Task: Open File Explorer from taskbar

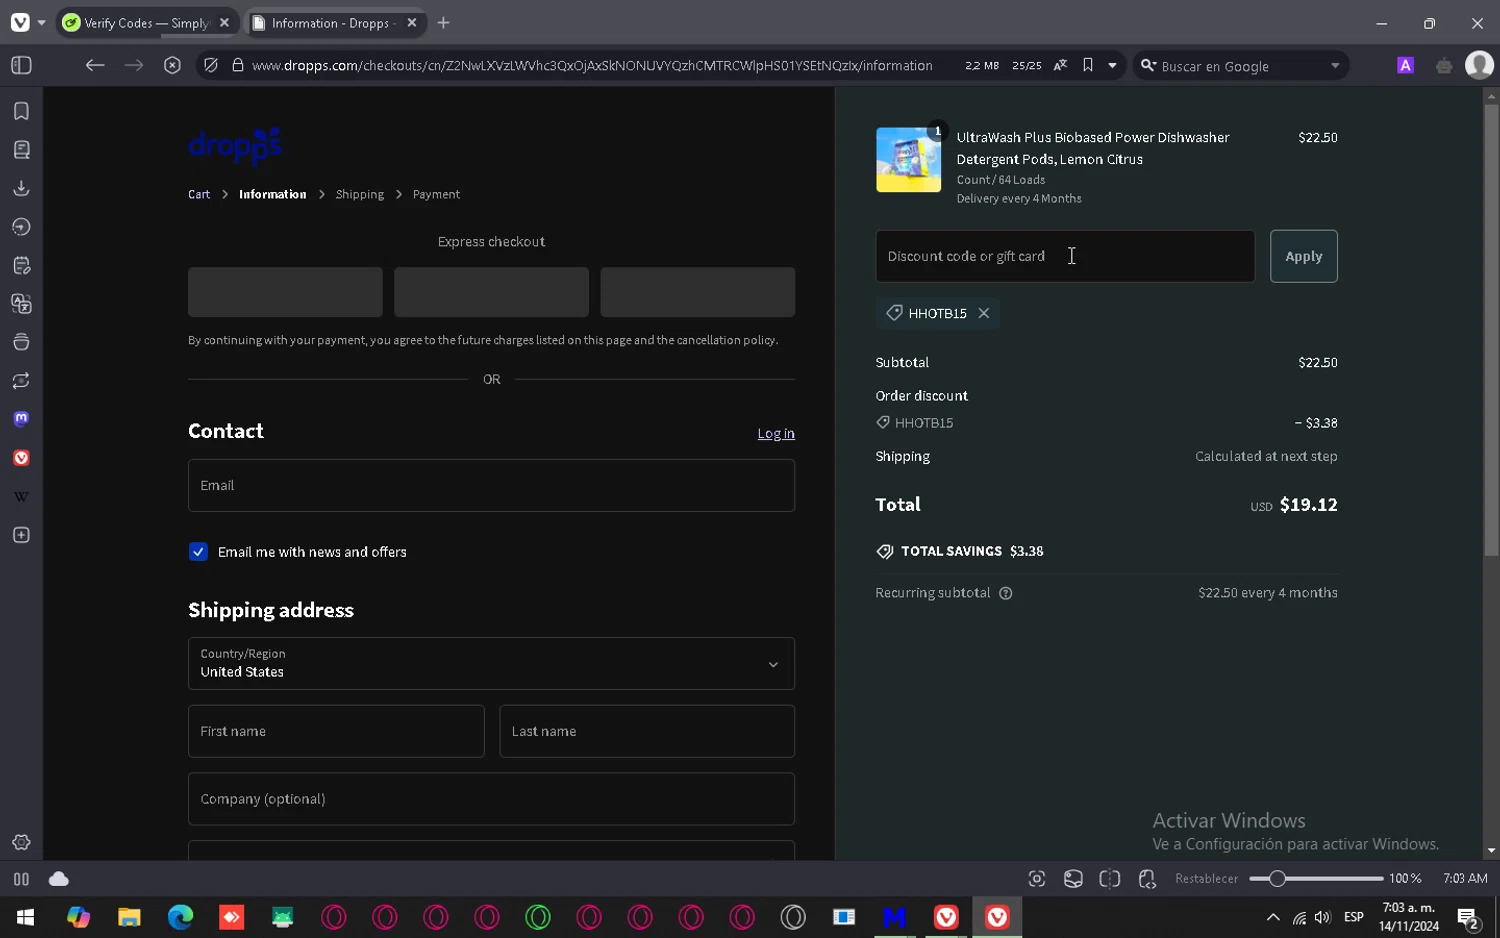Action: [x=129, y=917]
